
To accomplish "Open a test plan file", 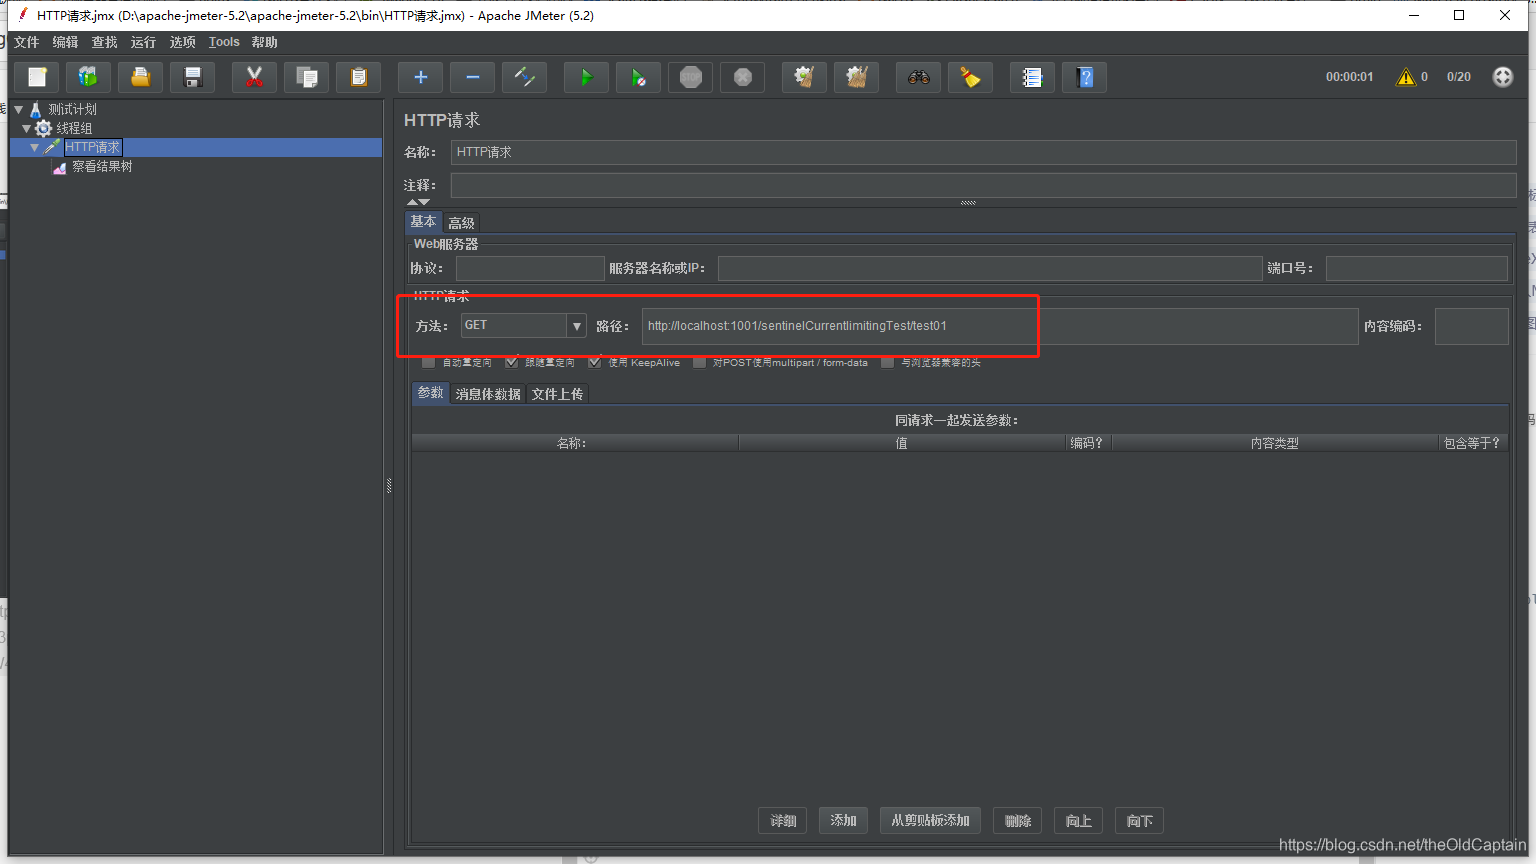I will 141,77.
